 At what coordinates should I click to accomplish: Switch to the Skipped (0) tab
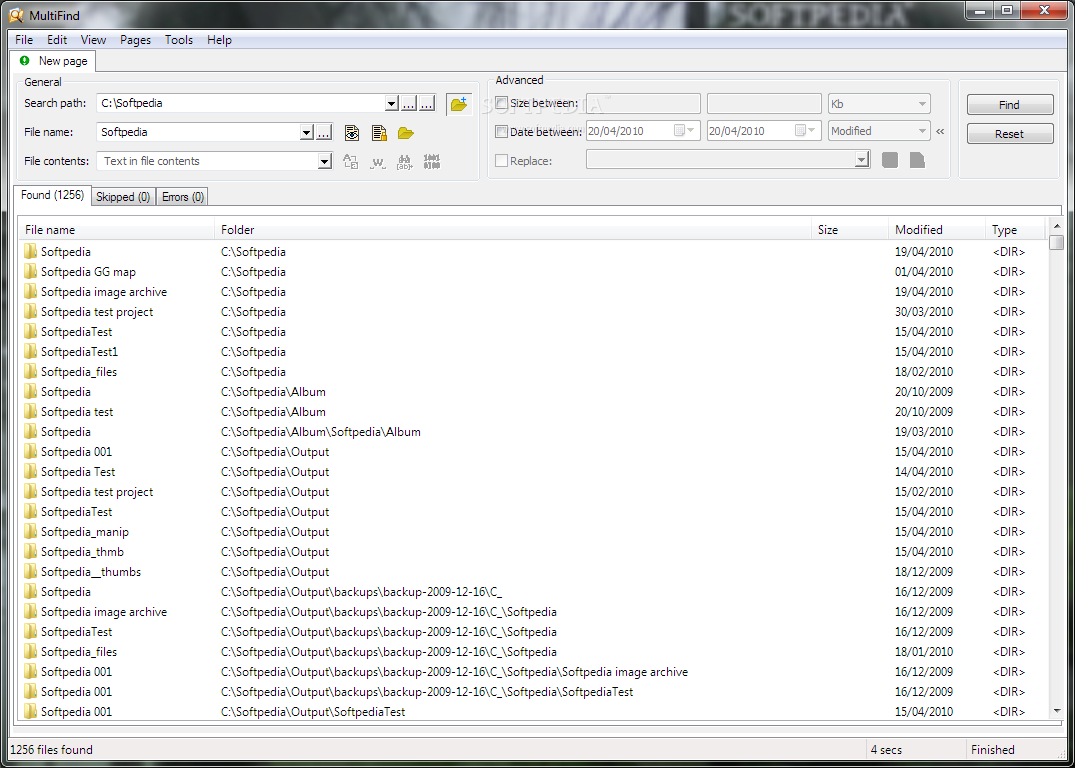click(123, 197)
